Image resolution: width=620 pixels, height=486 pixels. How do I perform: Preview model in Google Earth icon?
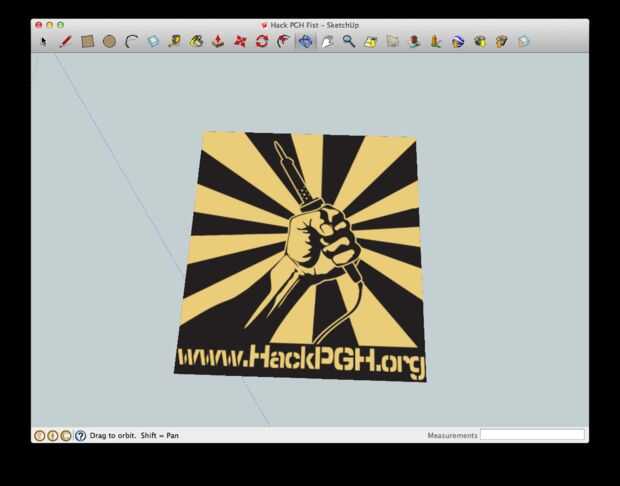click(x=458, y=41)
